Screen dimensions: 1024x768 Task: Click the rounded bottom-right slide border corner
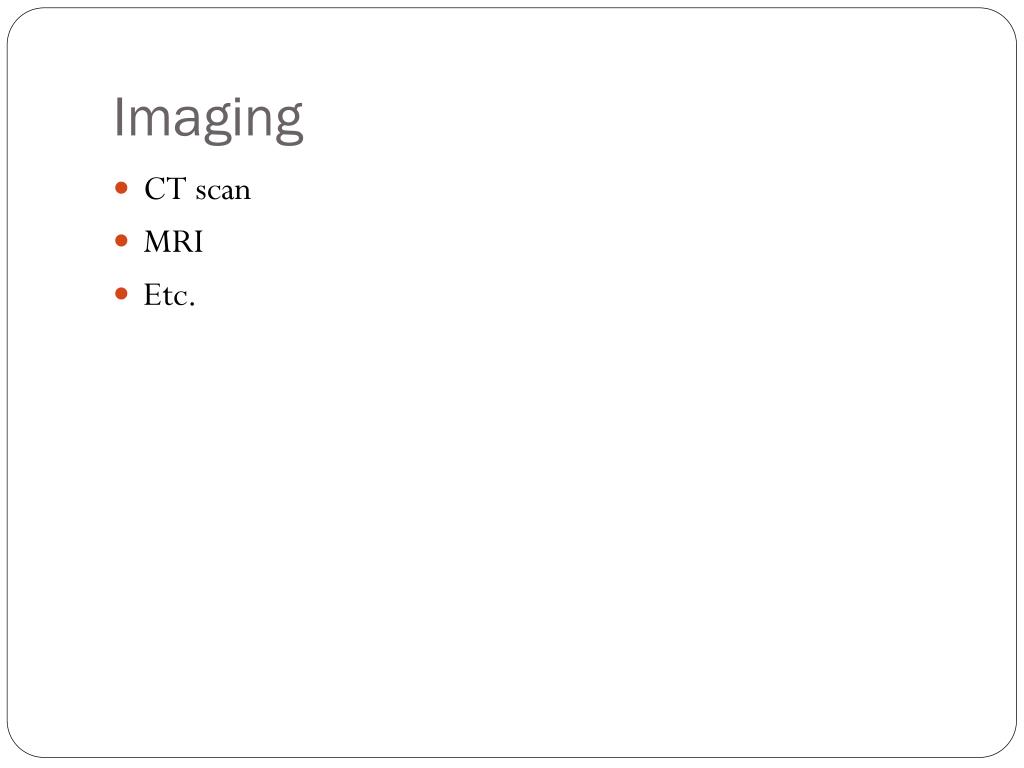[1004, 746]
